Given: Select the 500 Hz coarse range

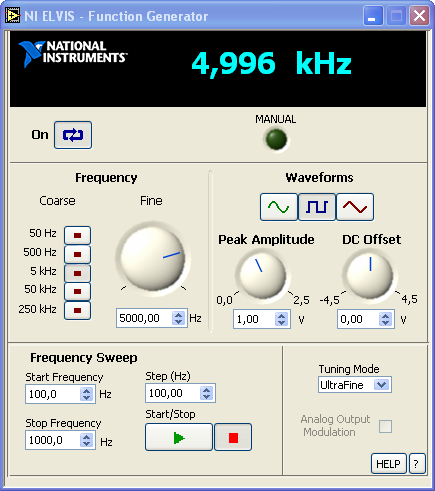Looking at the screenshot, I should (77, 254).
